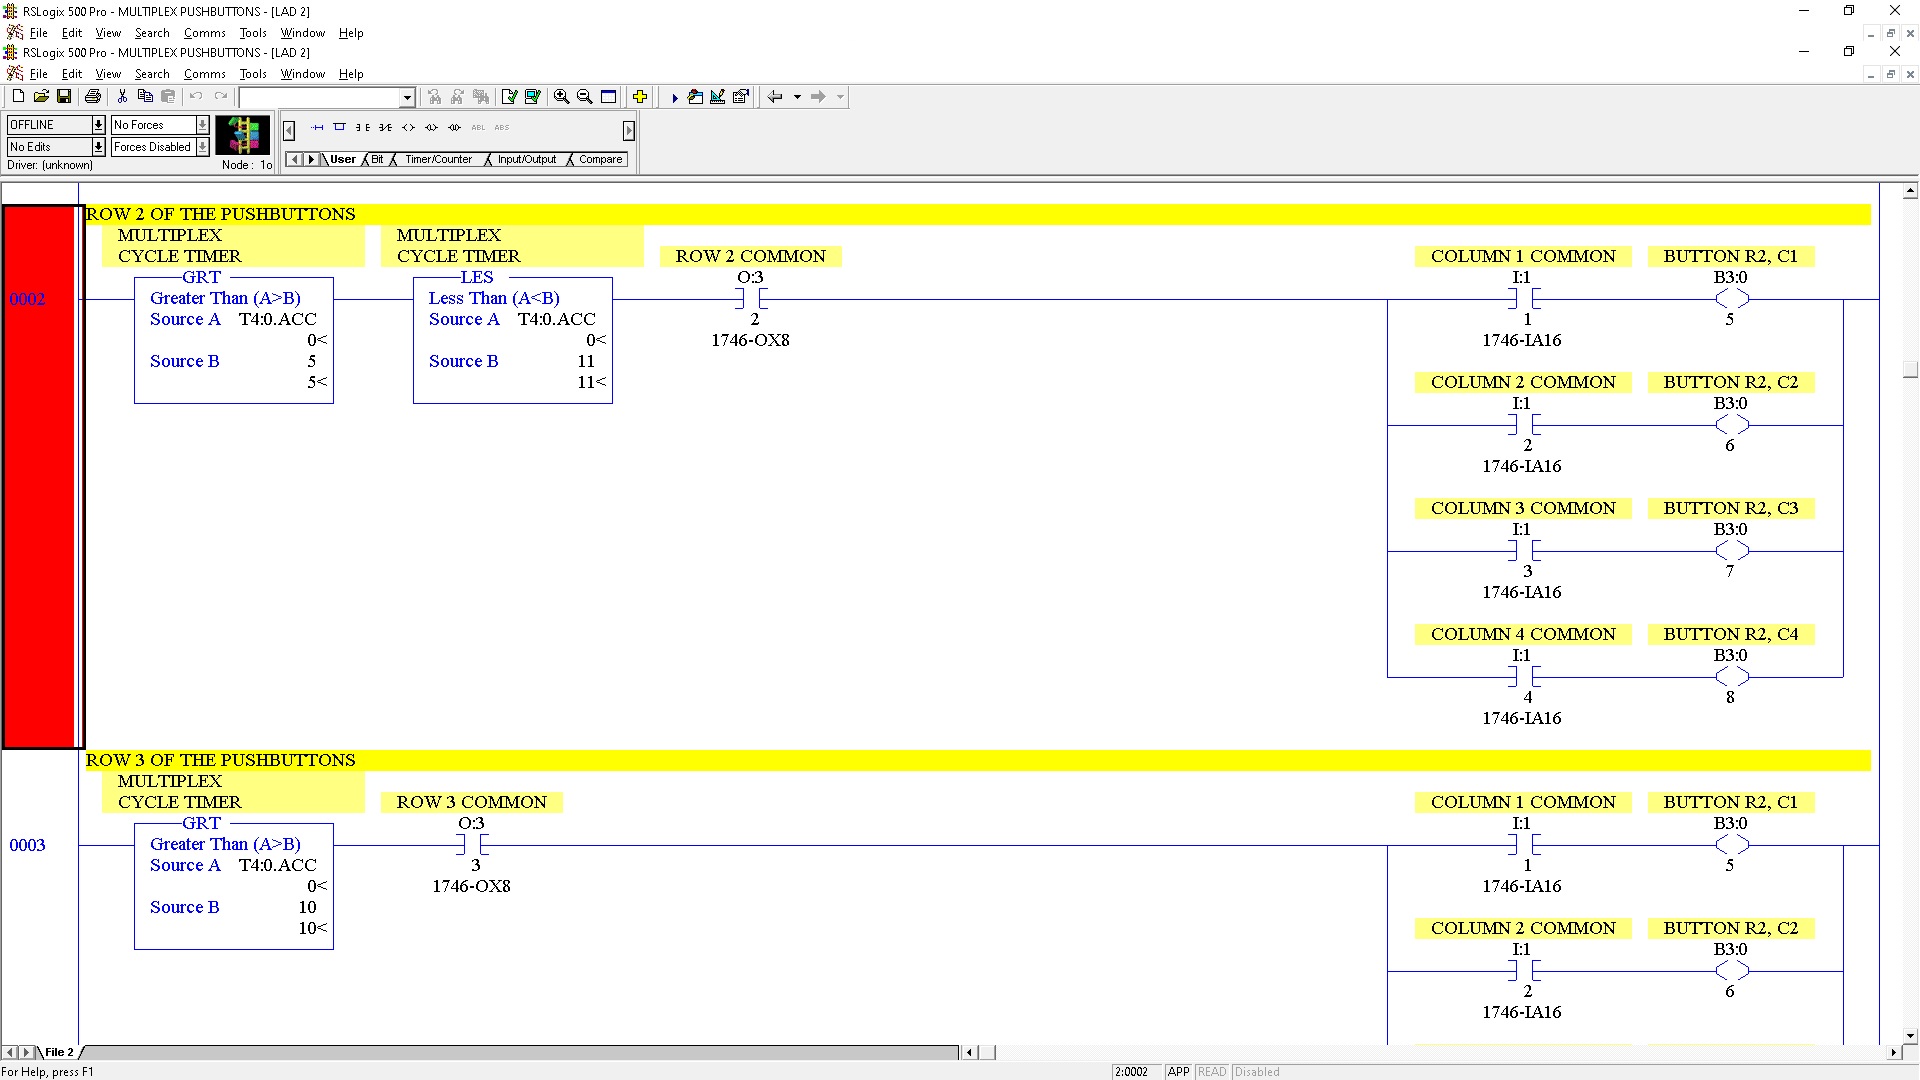1920x1080 pixels.
Task: Open a project with the Open folder icon
Action: pos(41,97)
